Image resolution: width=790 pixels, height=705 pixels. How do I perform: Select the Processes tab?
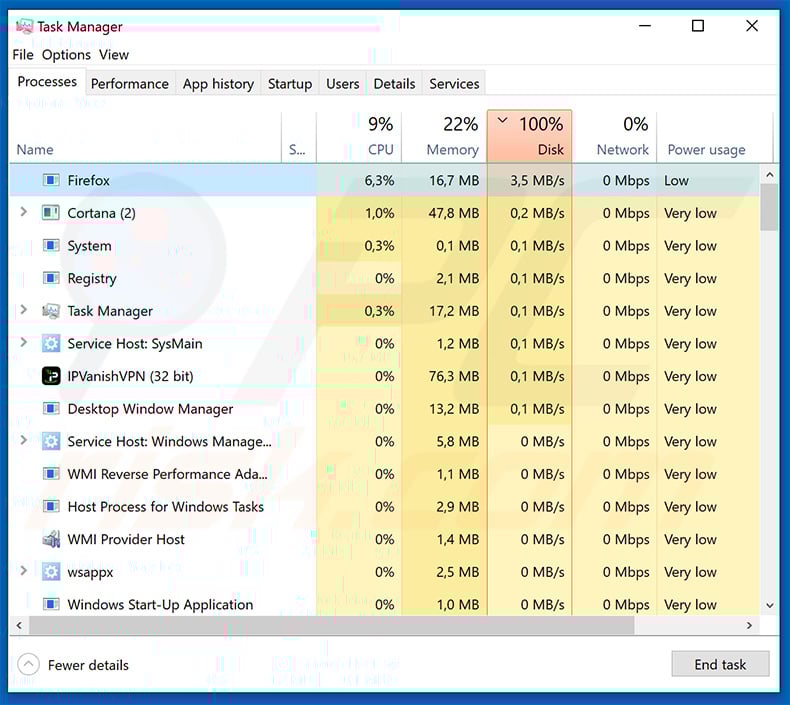pyautogui.click(x=47, y=82)
